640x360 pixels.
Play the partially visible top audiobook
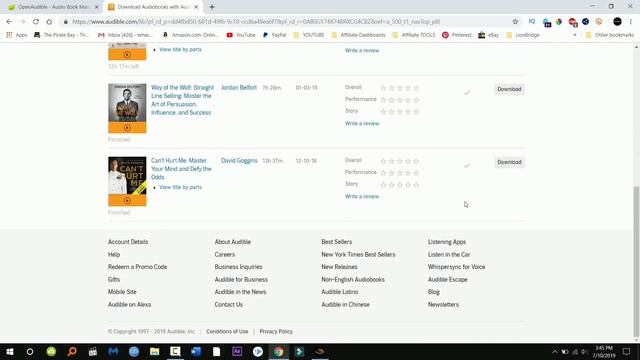tap(127, 54)
